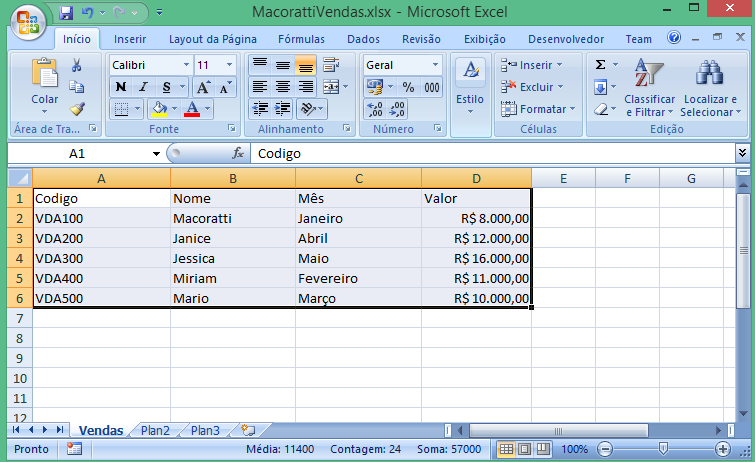The width and height of the screenshot is (755, 462).
Task: Open the Calibri font name dropdown
Action: coord(186,65)
